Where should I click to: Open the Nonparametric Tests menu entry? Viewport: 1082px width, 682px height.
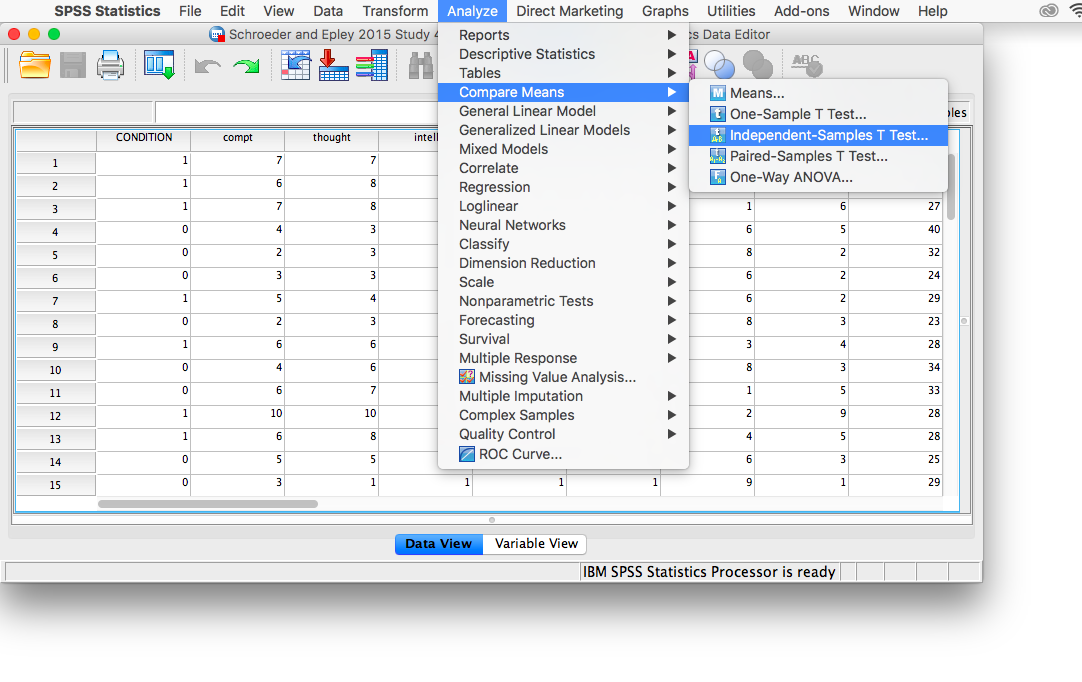(x=564, y=301)
